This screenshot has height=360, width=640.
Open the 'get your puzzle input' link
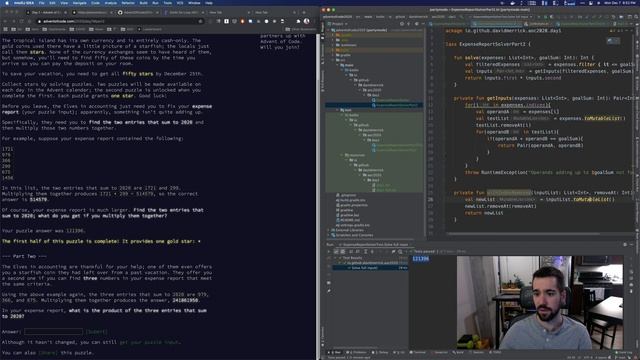click(x=149, y=342)
